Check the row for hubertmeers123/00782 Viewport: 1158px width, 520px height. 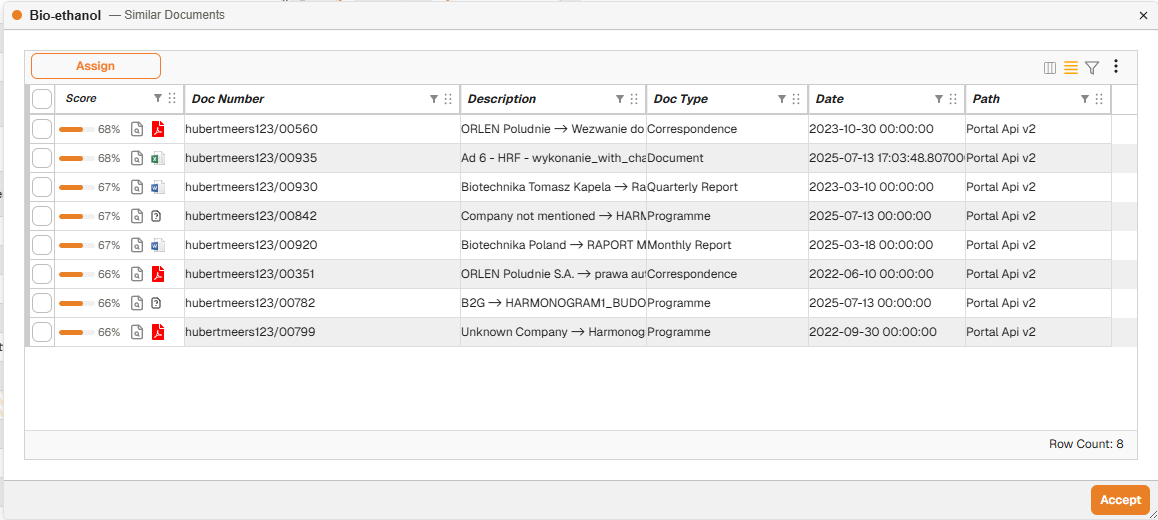[x=42, y=303]
